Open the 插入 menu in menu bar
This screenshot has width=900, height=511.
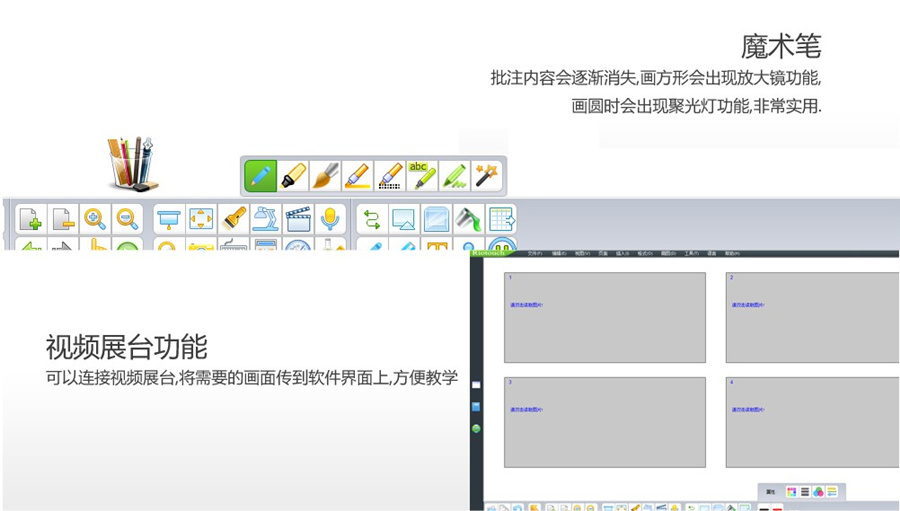coord(622,254)
